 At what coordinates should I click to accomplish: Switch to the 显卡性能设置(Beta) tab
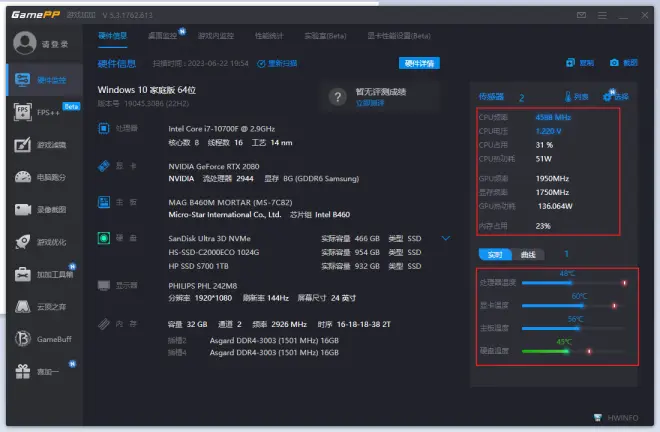[x=399, y=36]
